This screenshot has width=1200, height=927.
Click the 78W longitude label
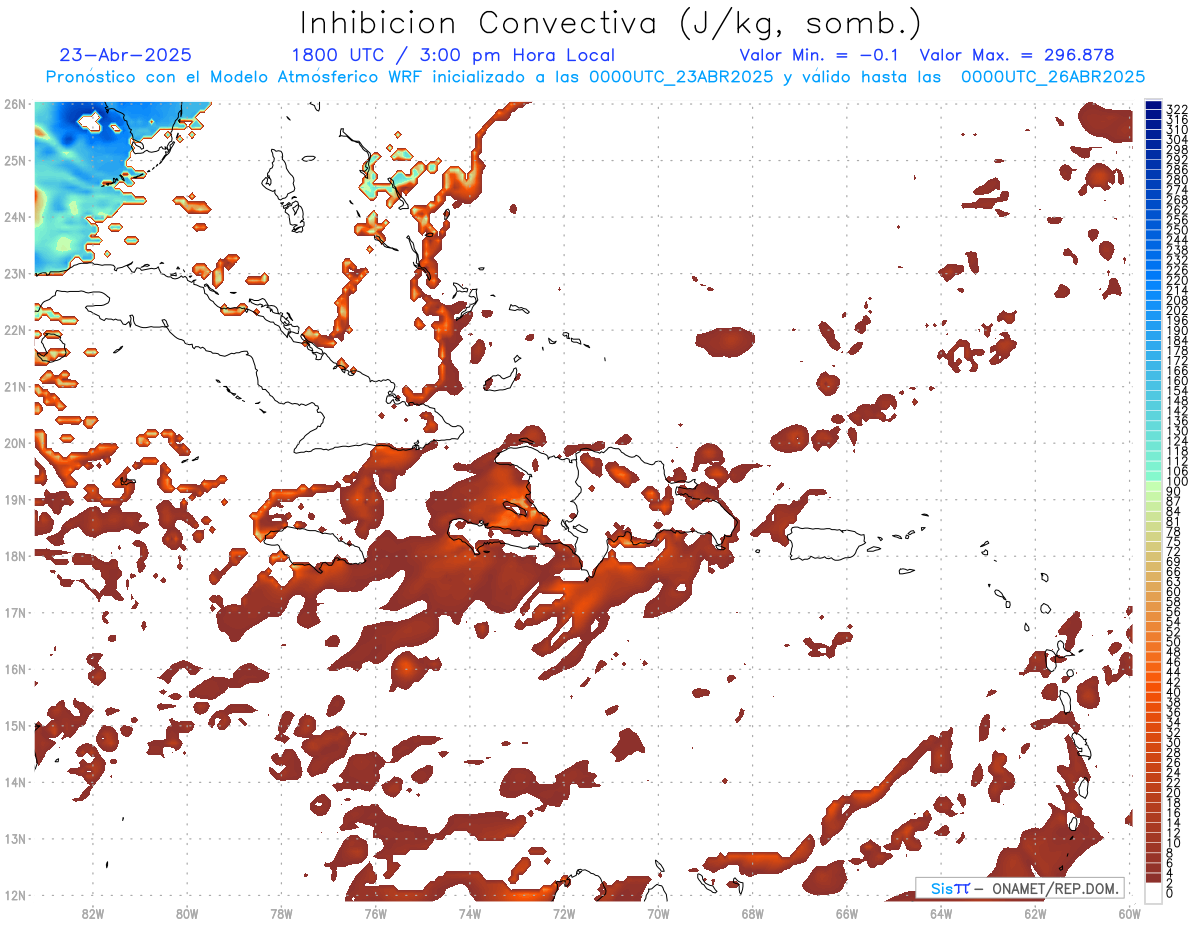click(281, 912)
